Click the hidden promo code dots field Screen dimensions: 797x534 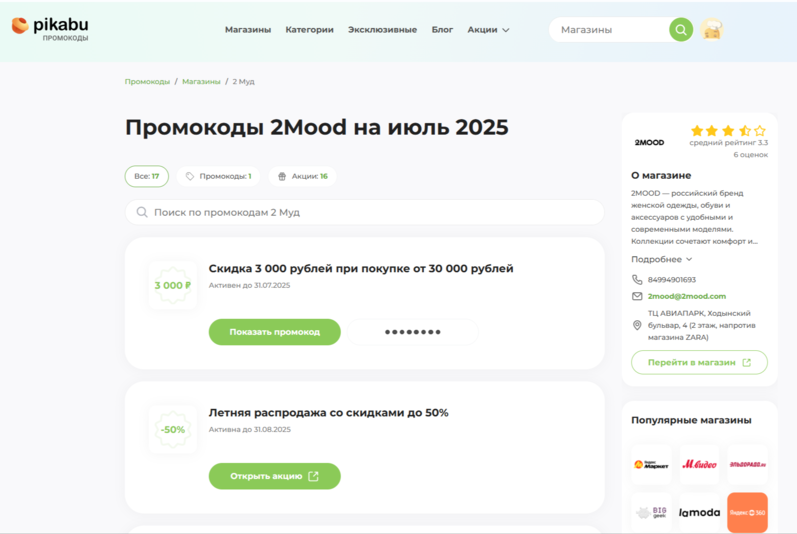[x=413, y=332]
